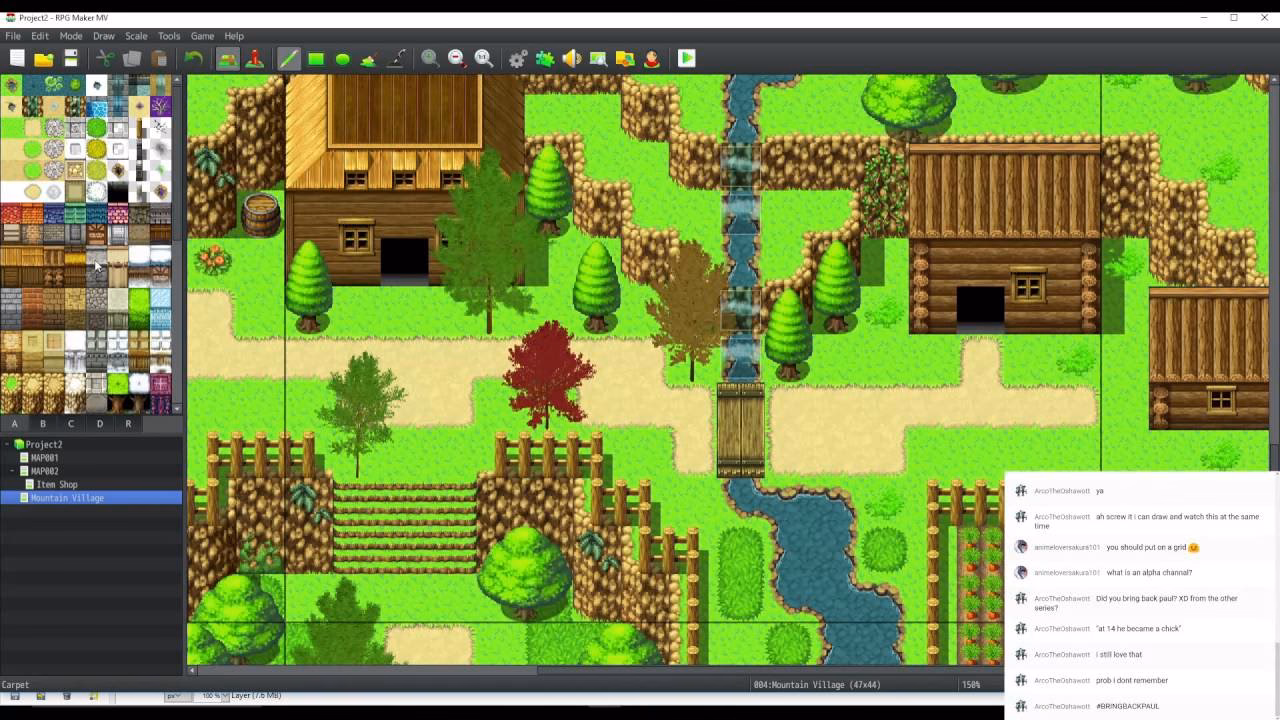Click map horizontal scrollbar left arrow
Viewport: 1280px width, 720px height.
pos(192,671)
